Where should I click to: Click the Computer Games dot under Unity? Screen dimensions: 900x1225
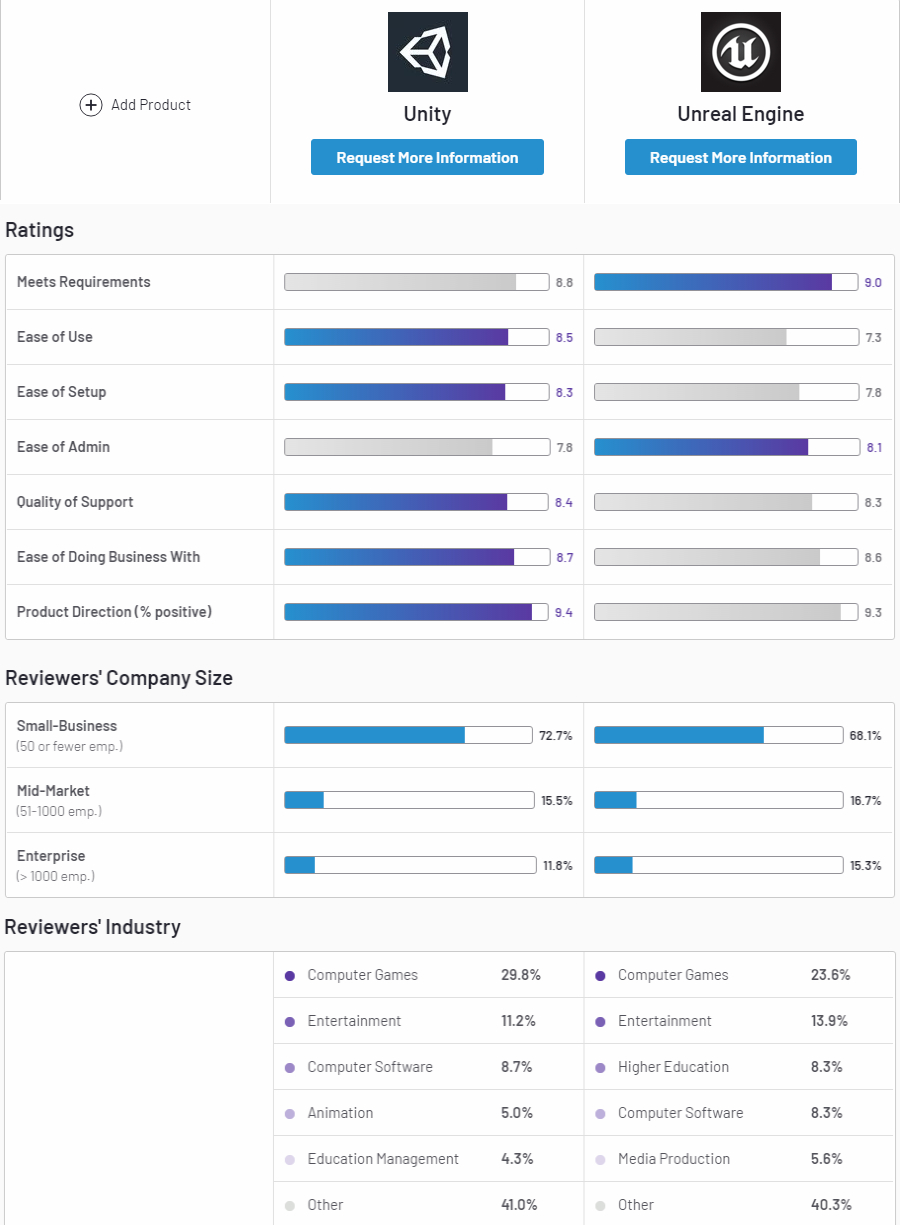click(x=290, y=975)
